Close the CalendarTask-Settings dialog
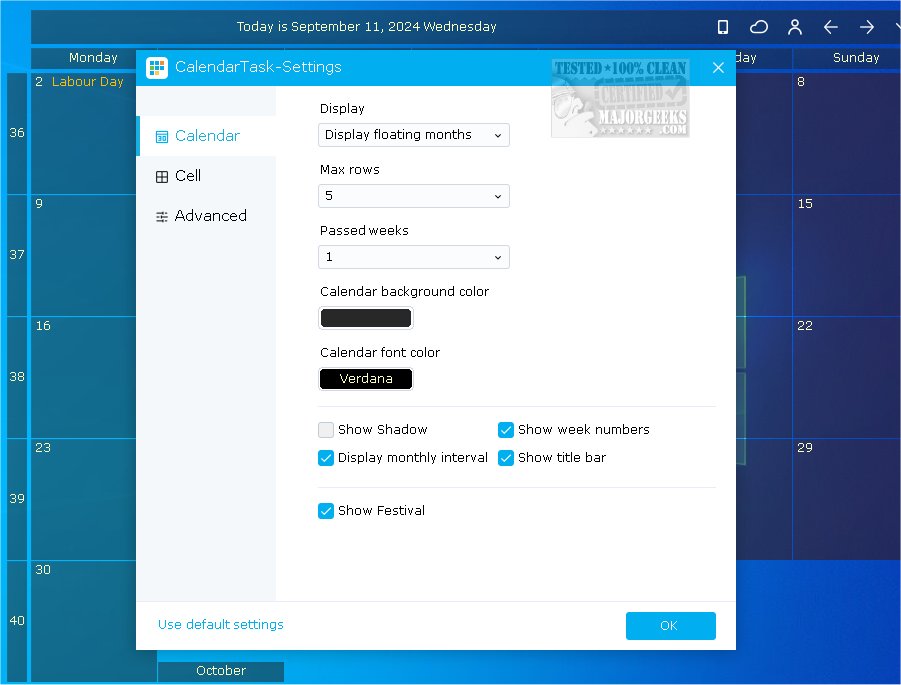The image size is (901, 685). 718,68
